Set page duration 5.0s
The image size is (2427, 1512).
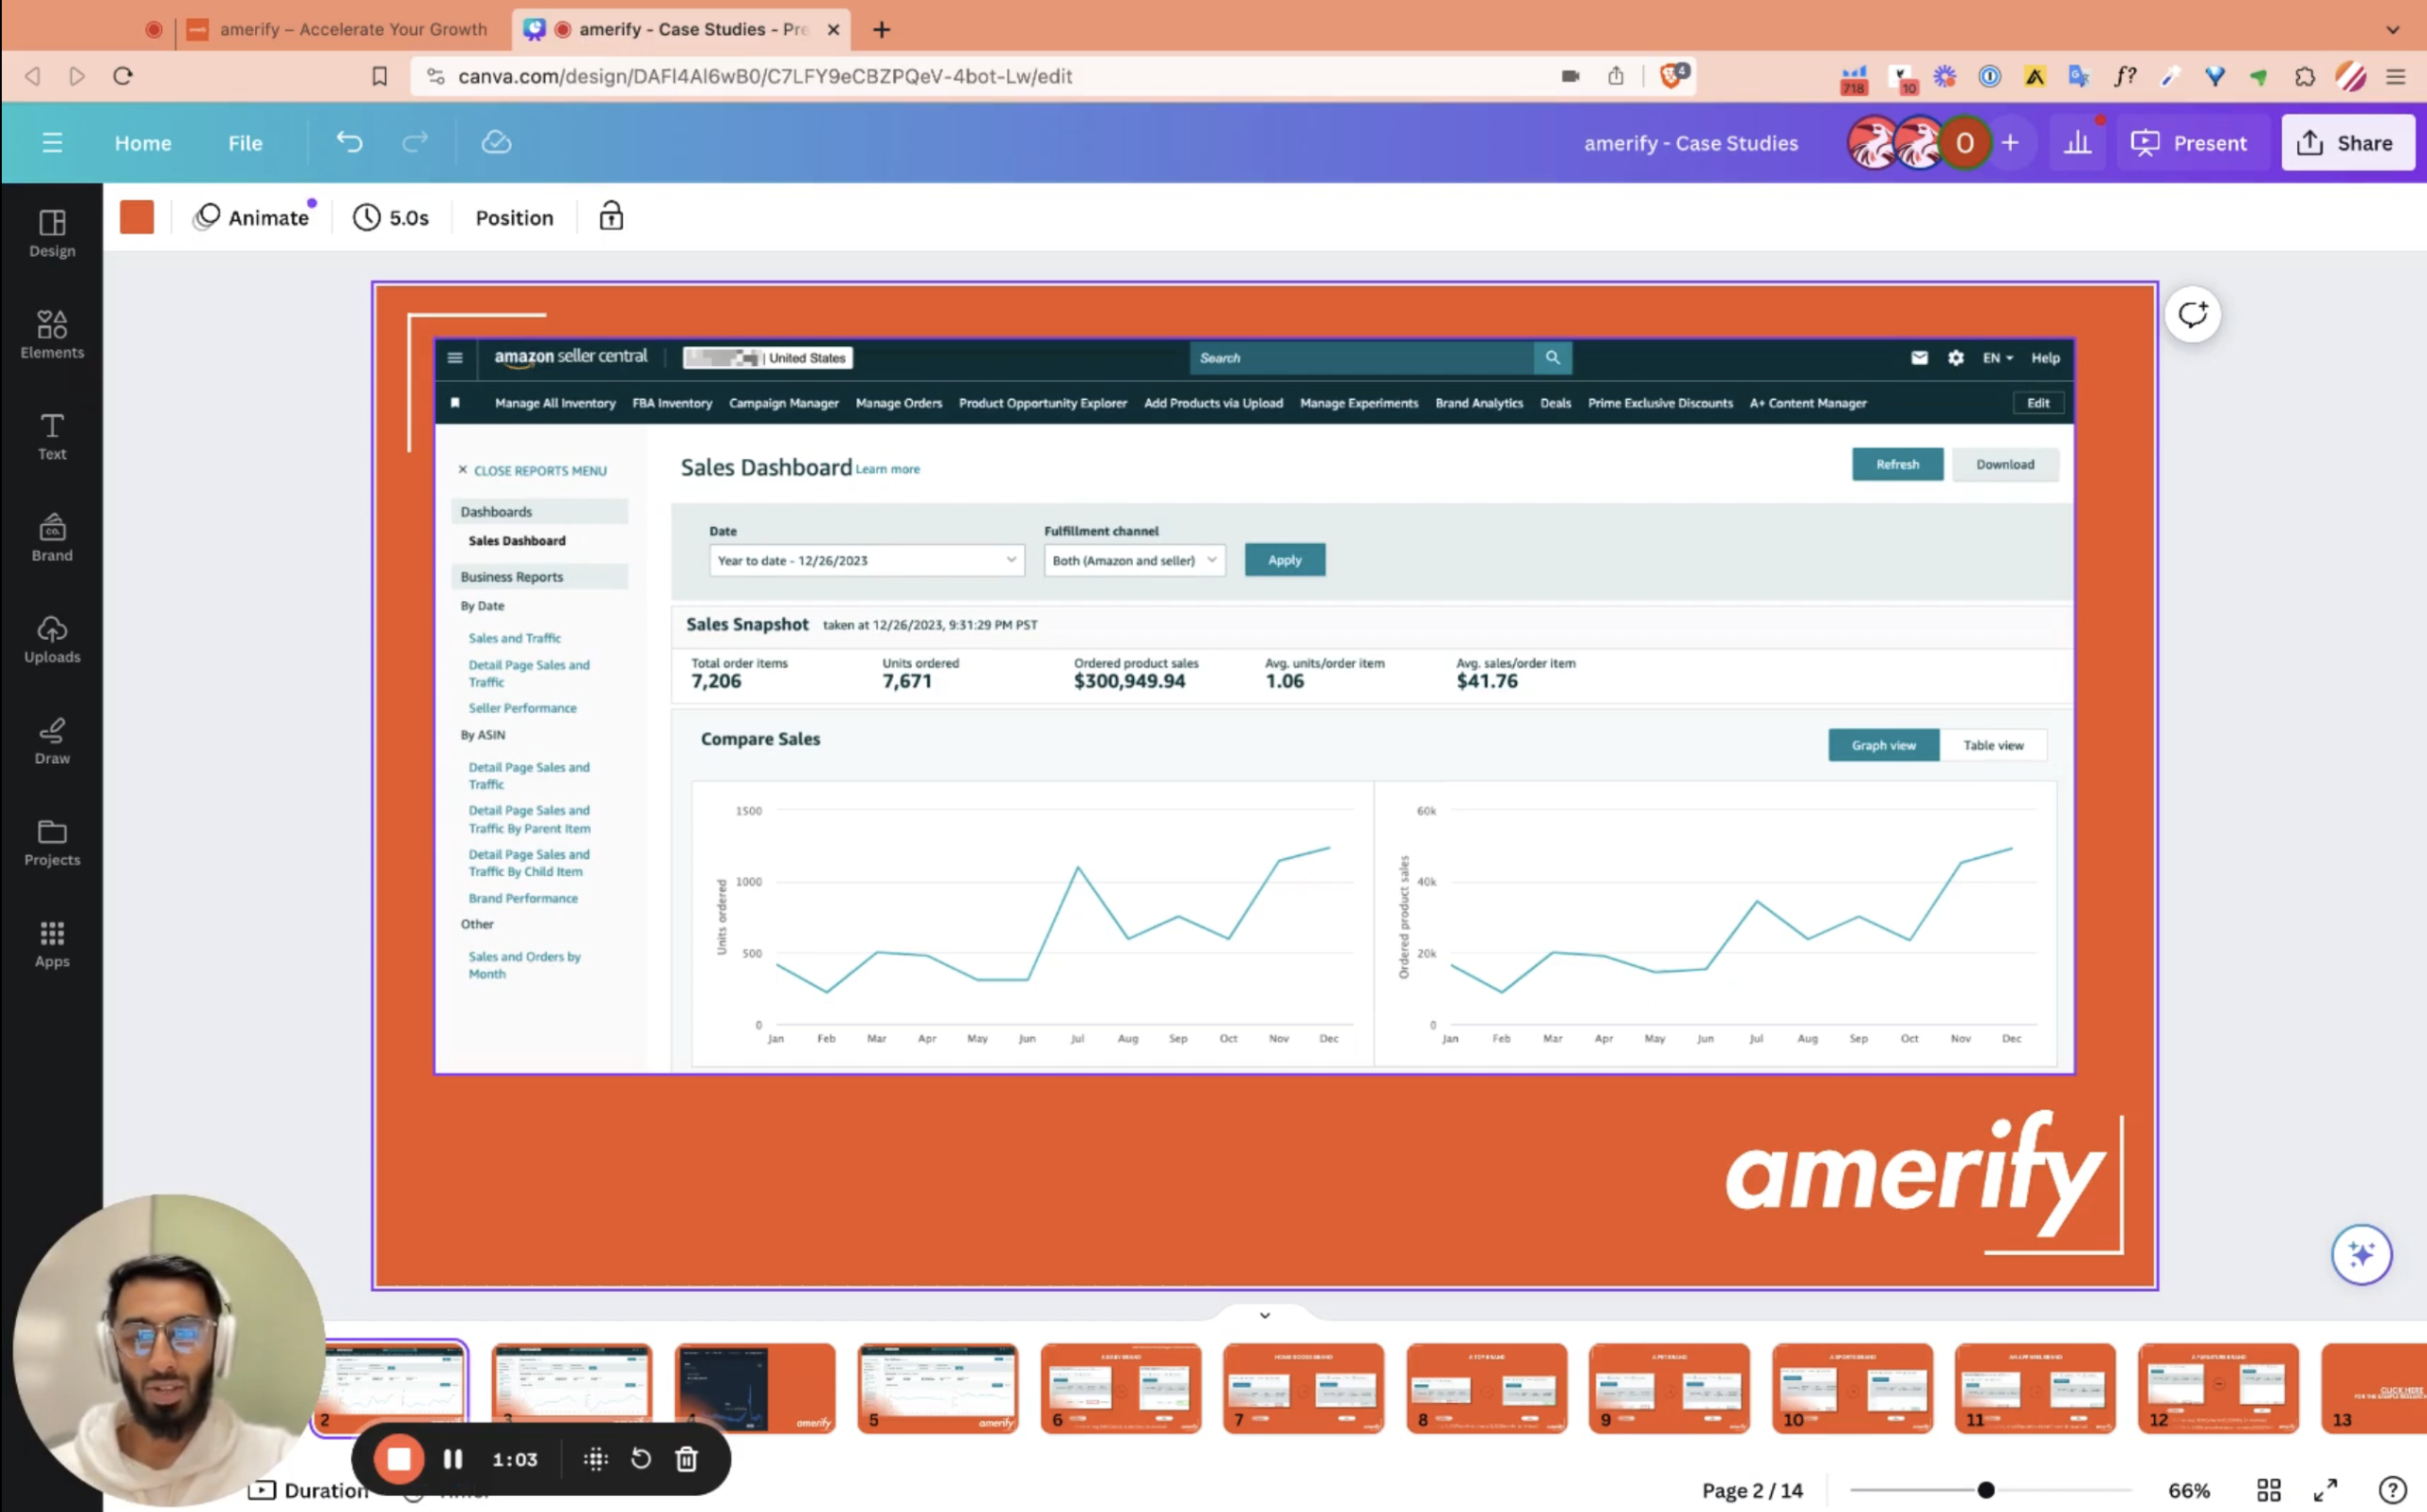tap(391, 217)
